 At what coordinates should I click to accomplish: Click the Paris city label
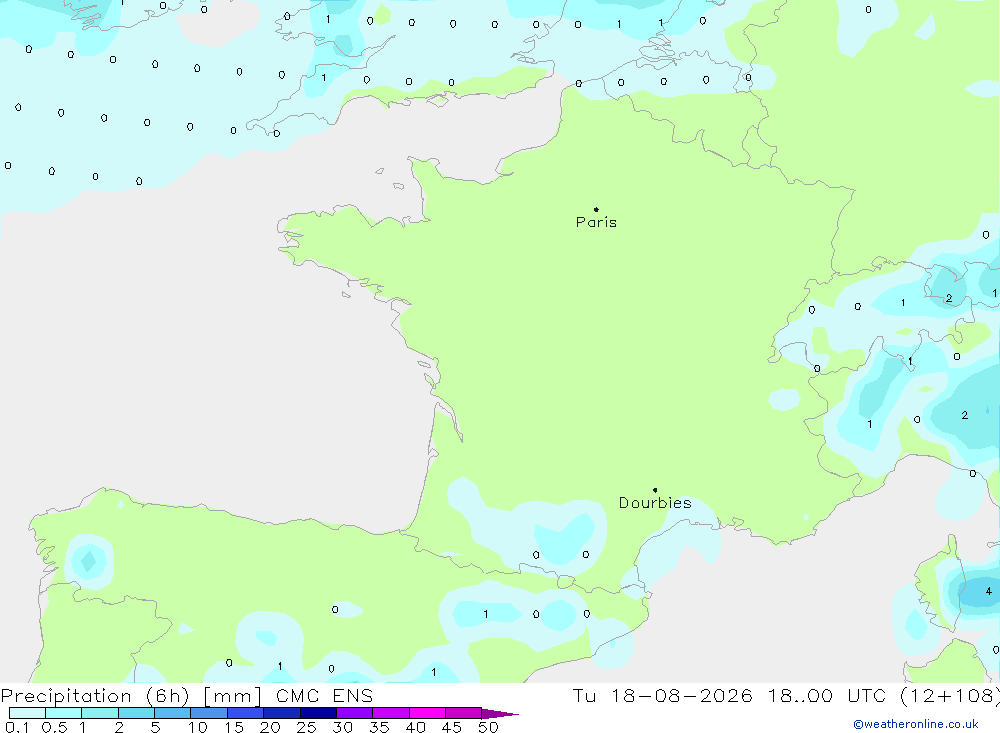596,222
